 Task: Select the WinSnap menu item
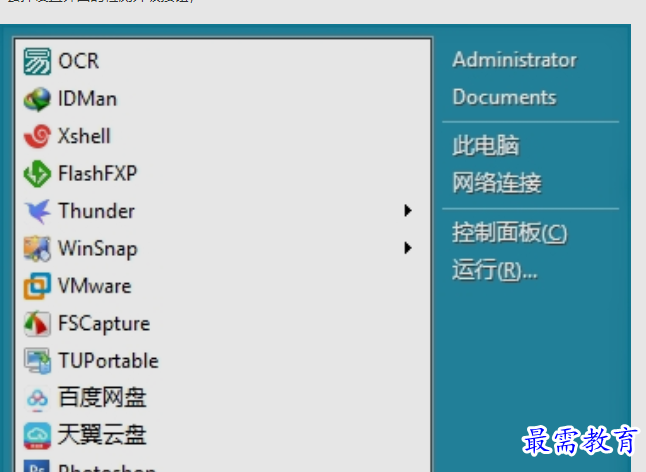click(223, 248)
